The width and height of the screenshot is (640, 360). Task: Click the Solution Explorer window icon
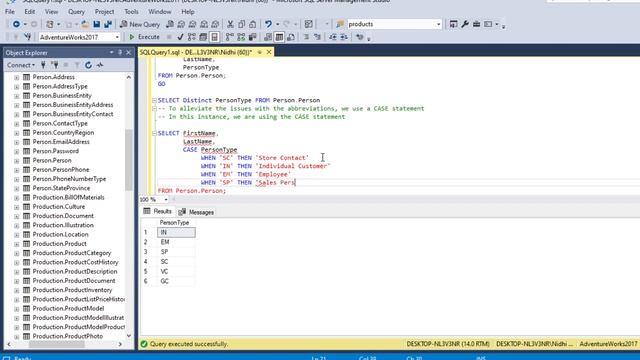pyautogui.click(x=453, y=24)
